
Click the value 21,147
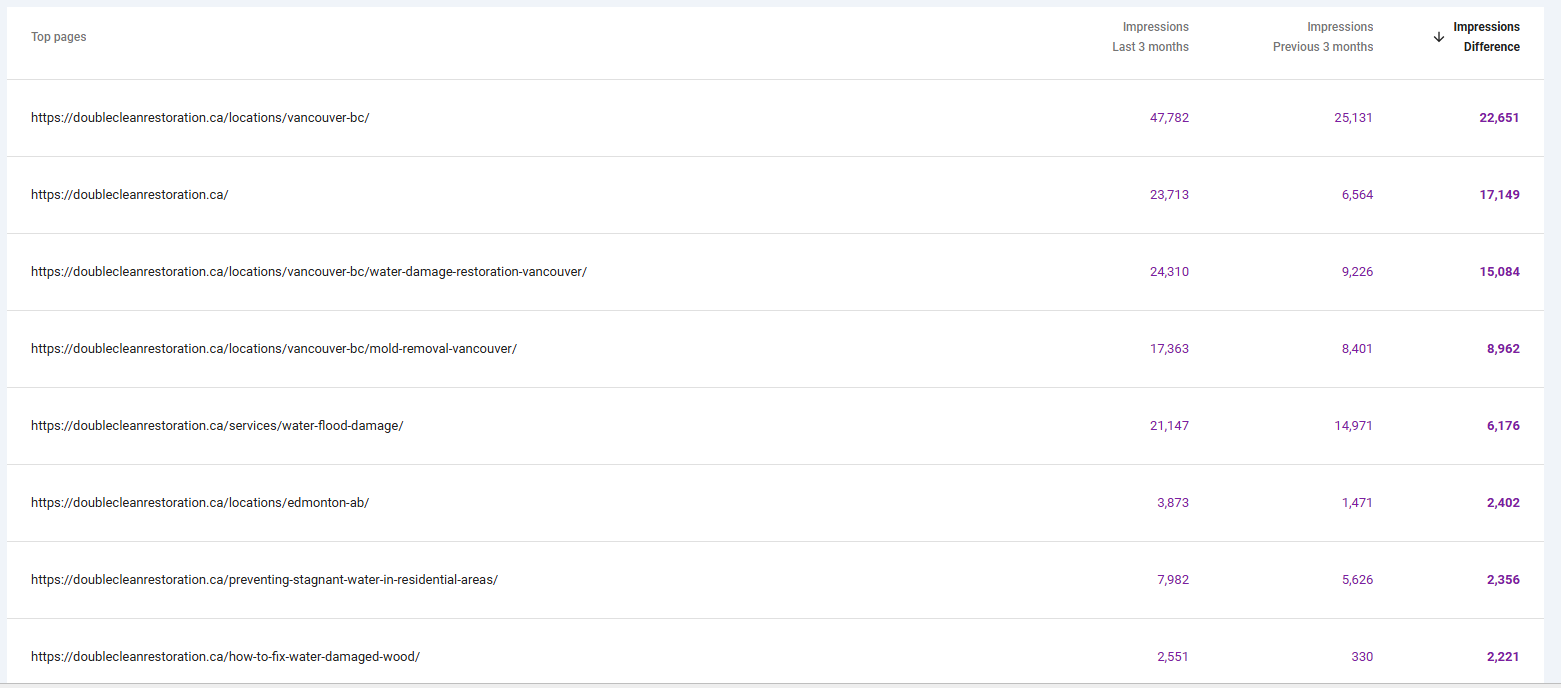pyautogui.click(x=1169, y=426)
